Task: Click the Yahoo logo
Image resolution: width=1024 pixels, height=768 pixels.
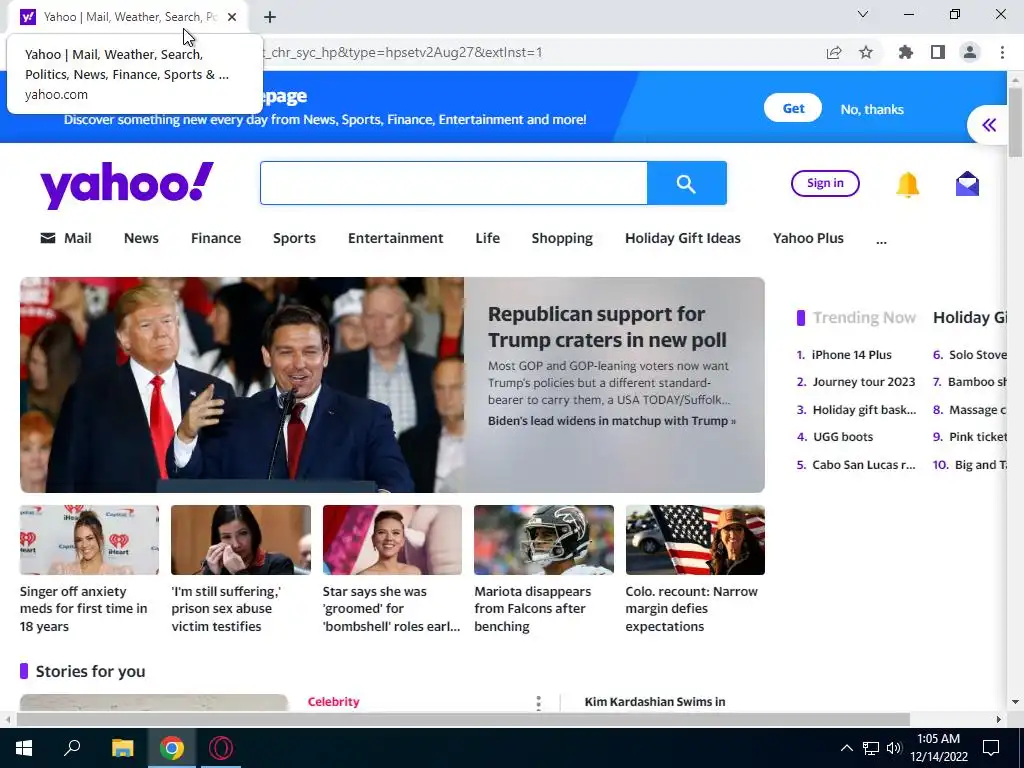Action: click(x=127, y=184)
